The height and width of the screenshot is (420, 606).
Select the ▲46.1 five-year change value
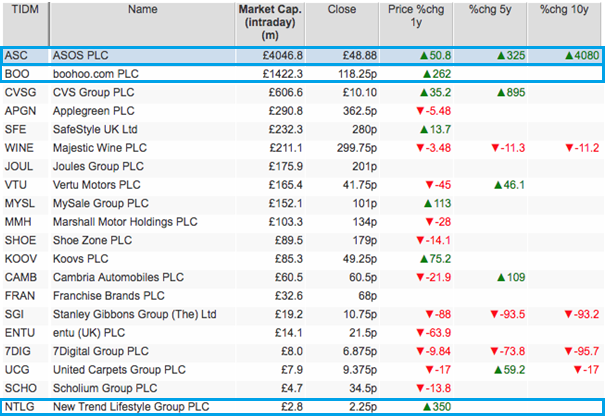[509, 185]
